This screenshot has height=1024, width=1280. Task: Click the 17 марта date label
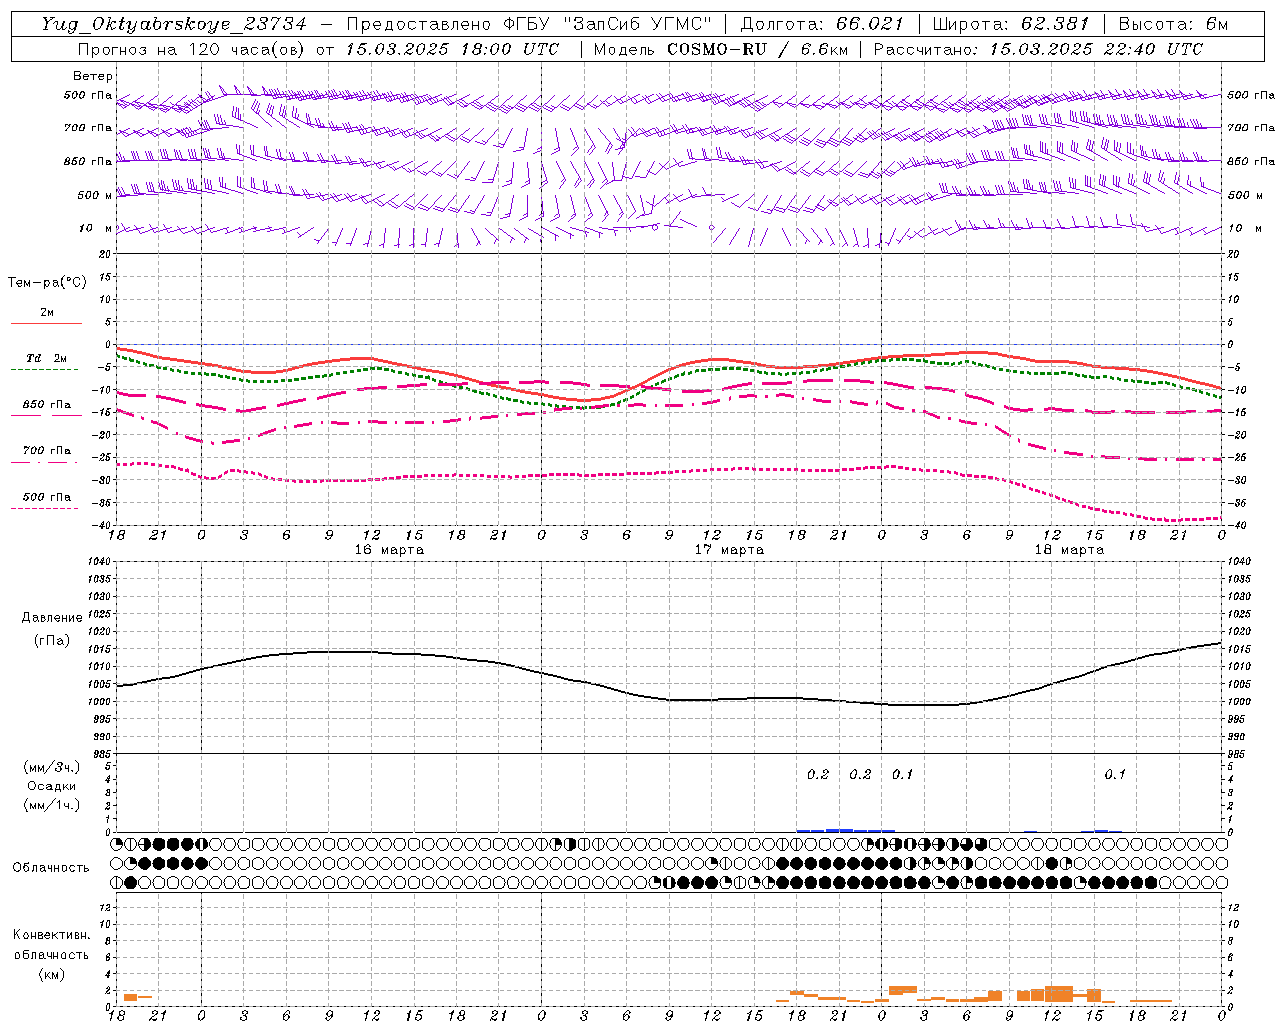pos(729,549)
